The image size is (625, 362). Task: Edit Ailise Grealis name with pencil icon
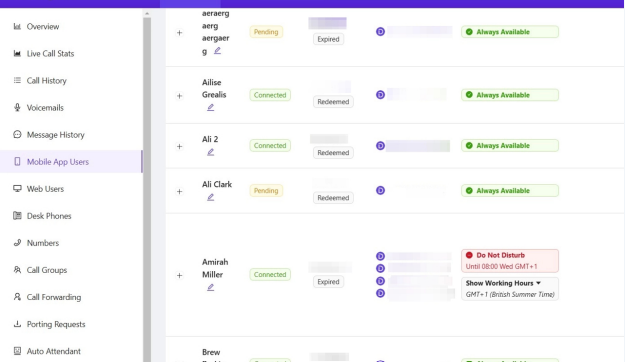pyautogui.click(x=210, y=107)
